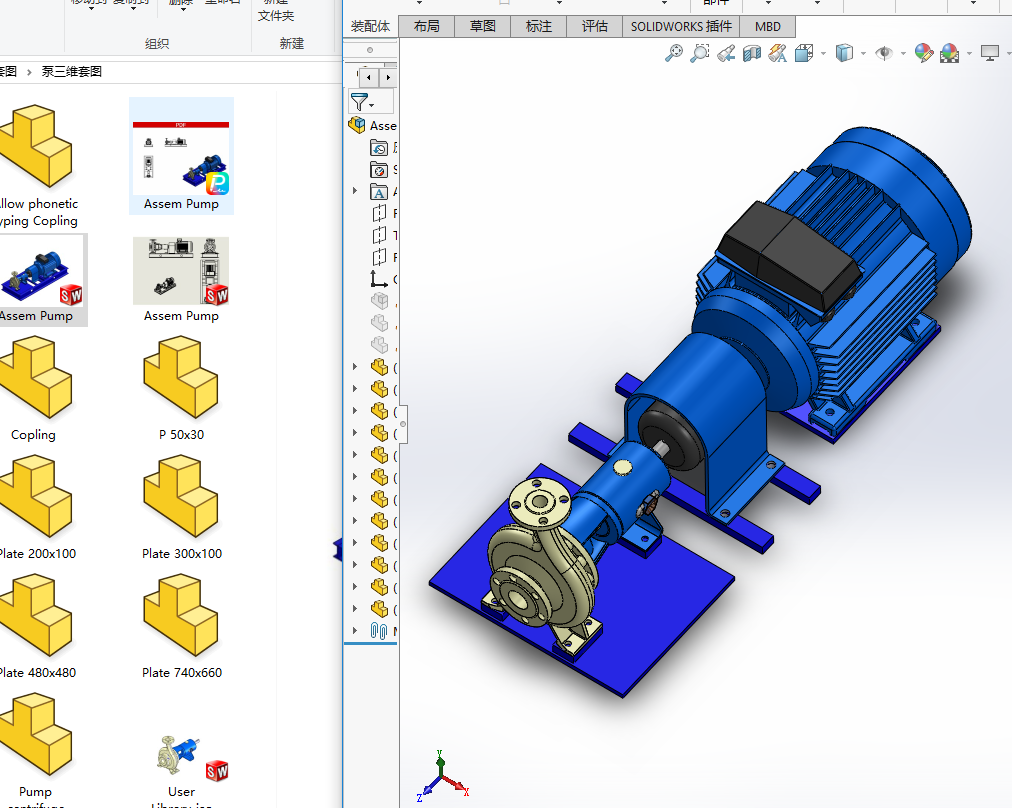The image size is (1012, 808).
Task: Click the Edit Appearance color ball icon
Action: (x=923, y=53)
